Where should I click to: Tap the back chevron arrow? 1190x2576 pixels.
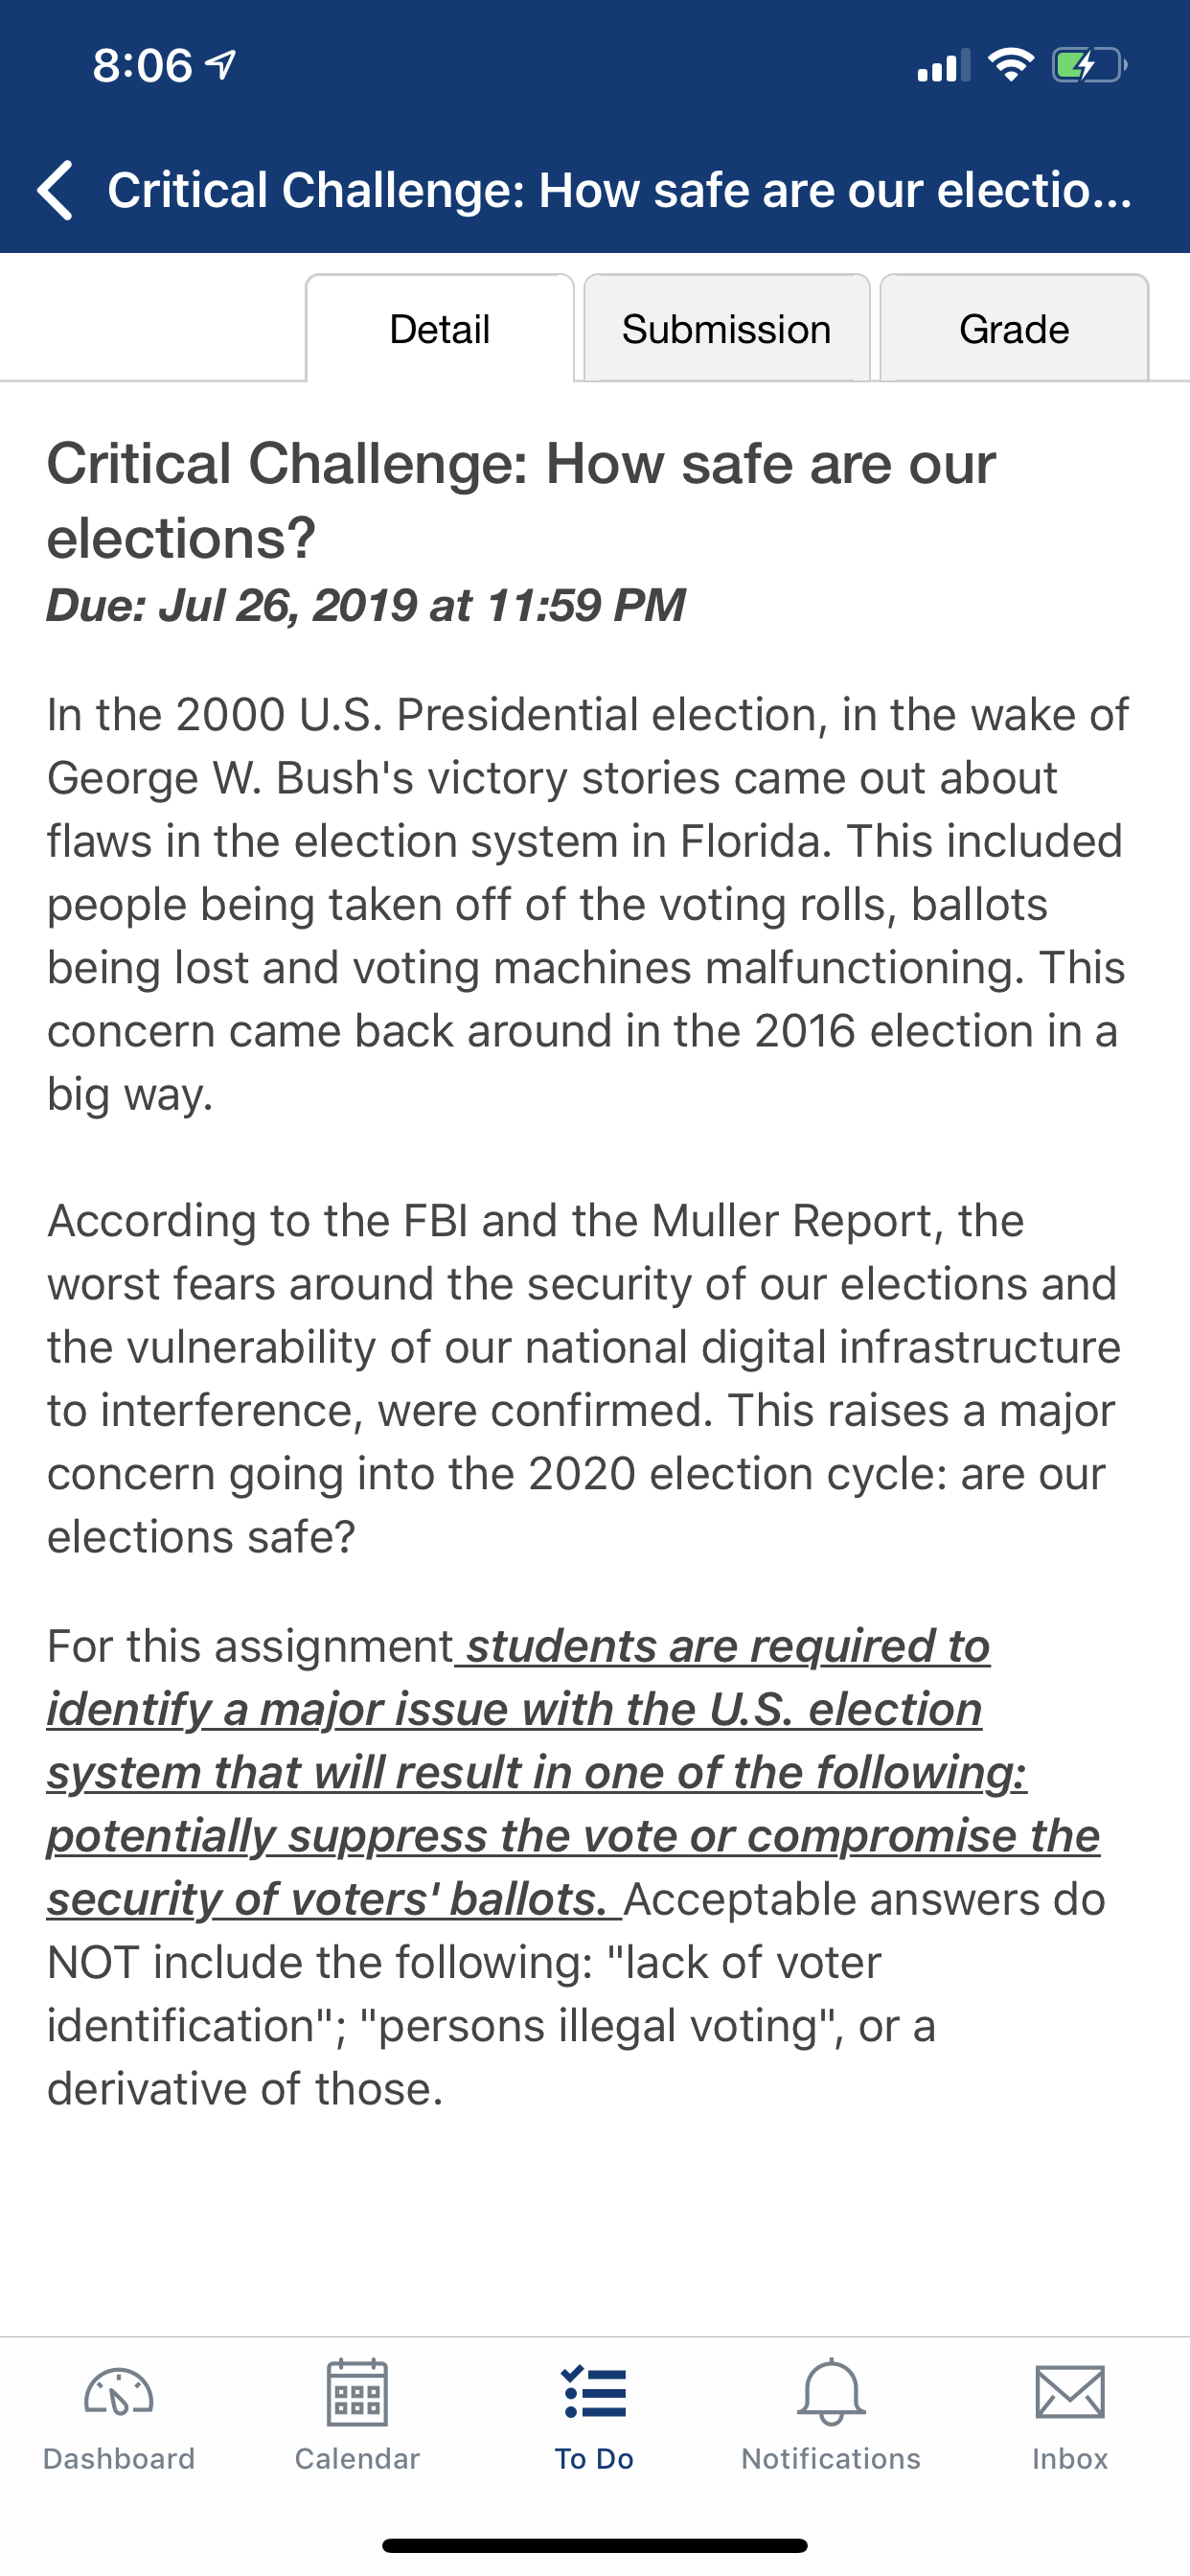coord(55,190)
